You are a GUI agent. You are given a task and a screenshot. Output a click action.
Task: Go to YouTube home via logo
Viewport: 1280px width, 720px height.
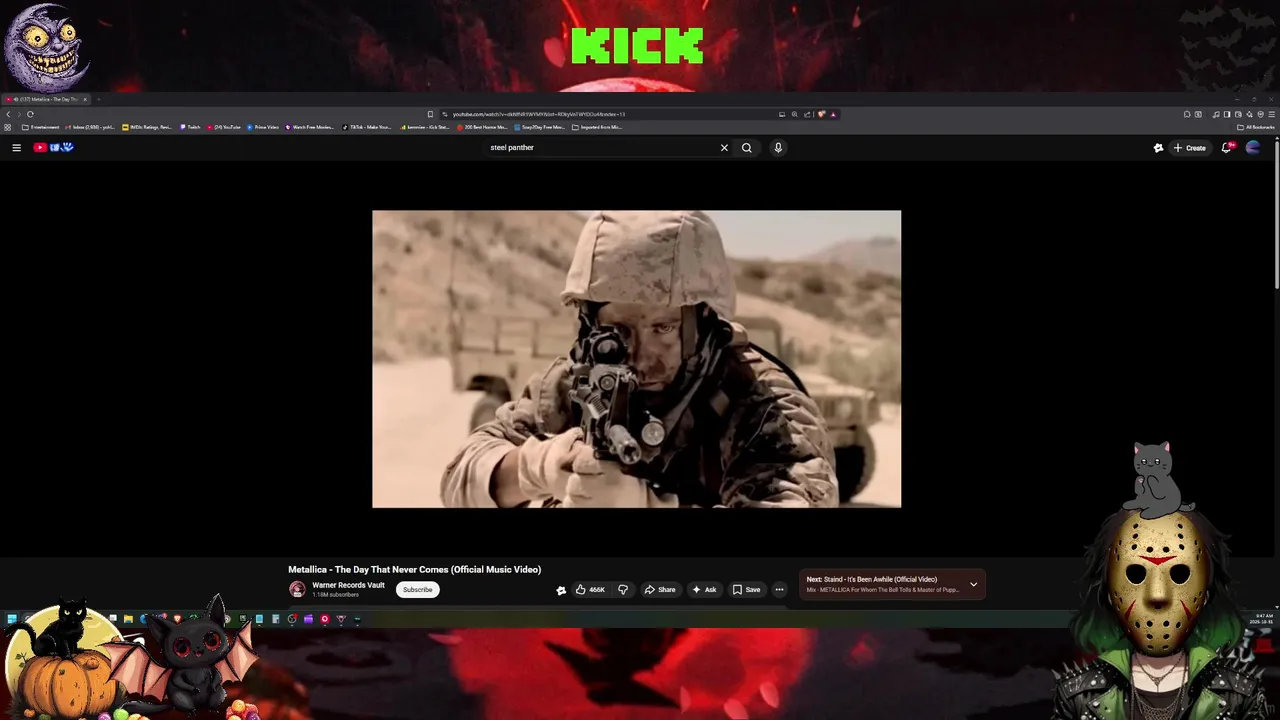(54, 147)
